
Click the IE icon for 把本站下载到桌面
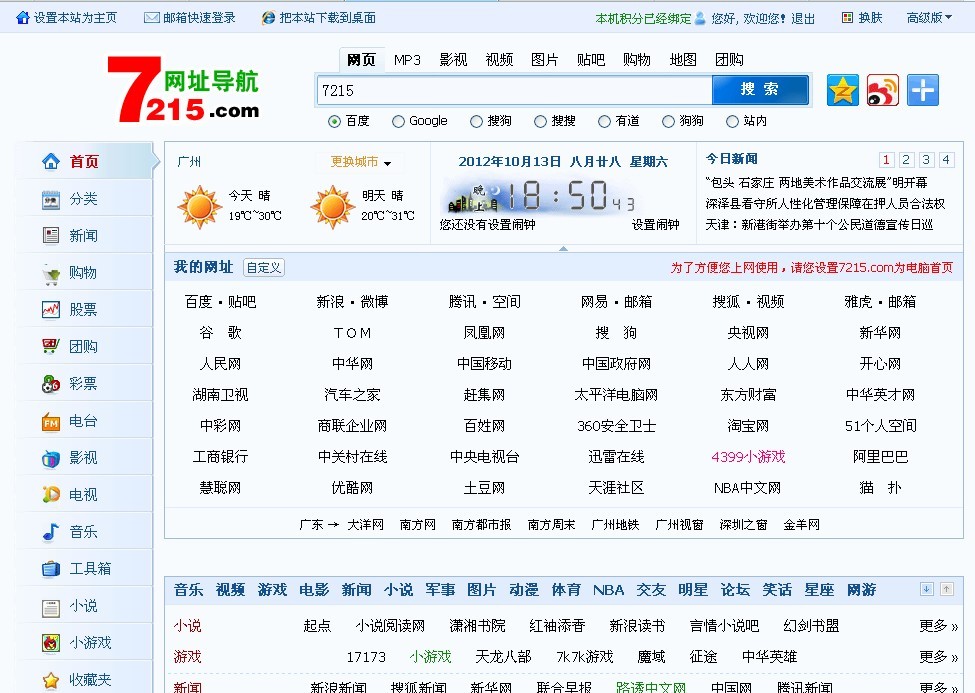268,17
